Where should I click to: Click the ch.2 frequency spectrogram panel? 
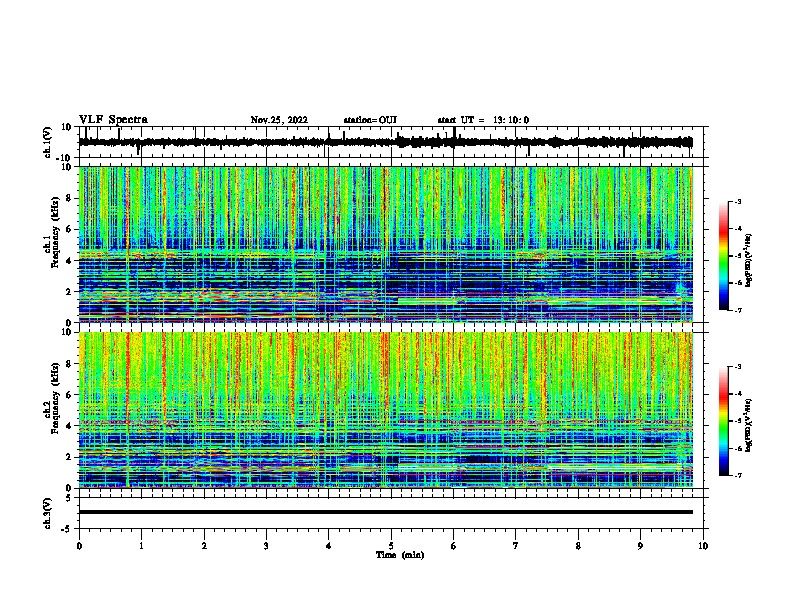pyautogui.click(x=386, y=410)
